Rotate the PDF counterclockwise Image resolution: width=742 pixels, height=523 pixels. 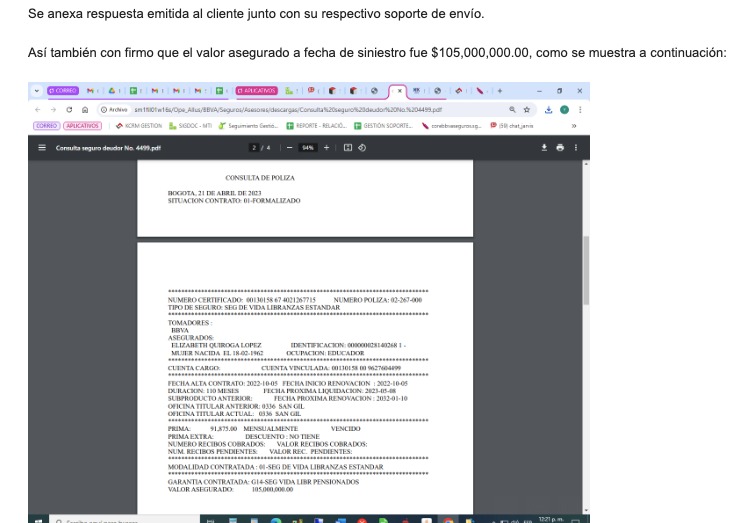point(362,148)
